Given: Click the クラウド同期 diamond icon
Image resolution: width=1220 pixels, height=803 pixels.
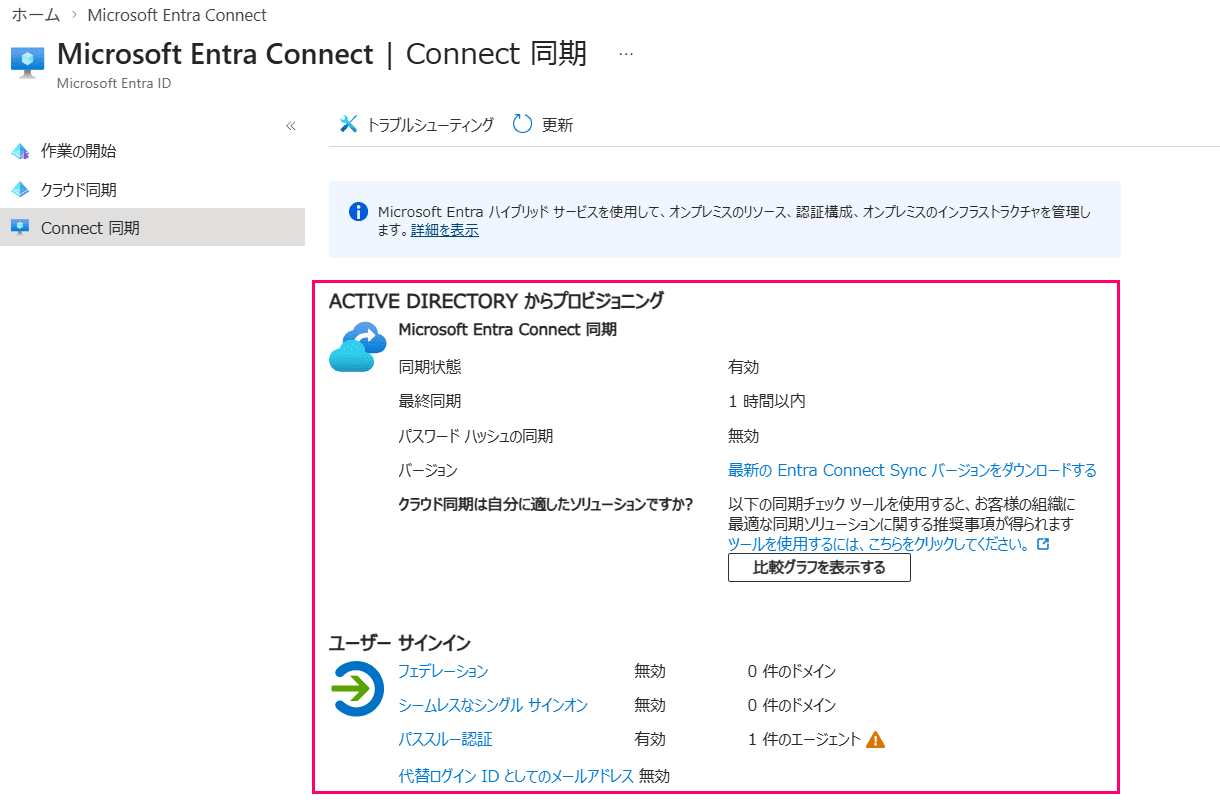Looking at the screenshot, I should [20, 190].
